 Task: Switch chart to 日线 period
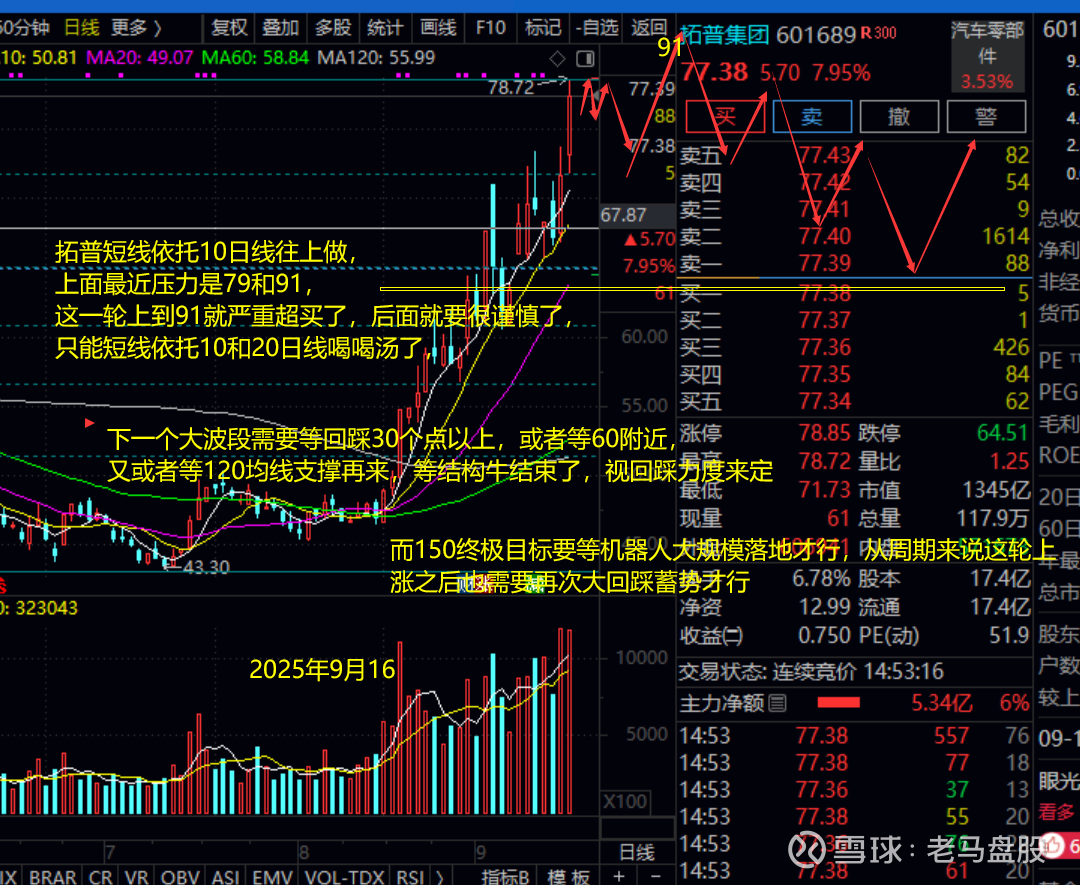pos(81,28)
